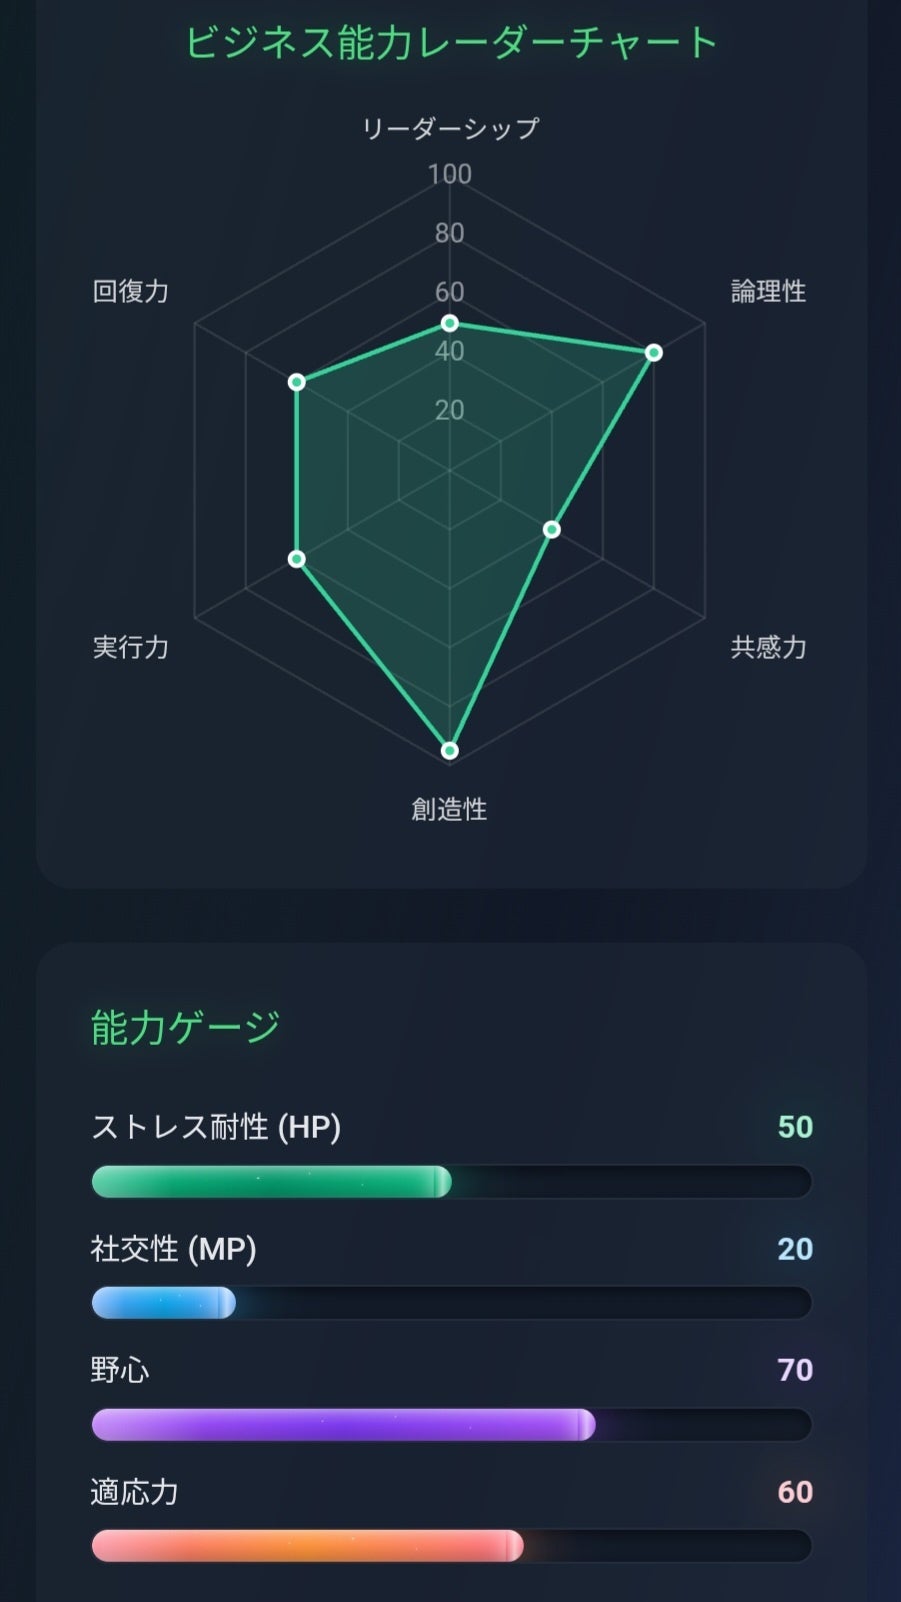Click the ストレス耐性 (HP) green gauge bar
Screen dimensions: 901x1602
click(x=271, y=1182)
